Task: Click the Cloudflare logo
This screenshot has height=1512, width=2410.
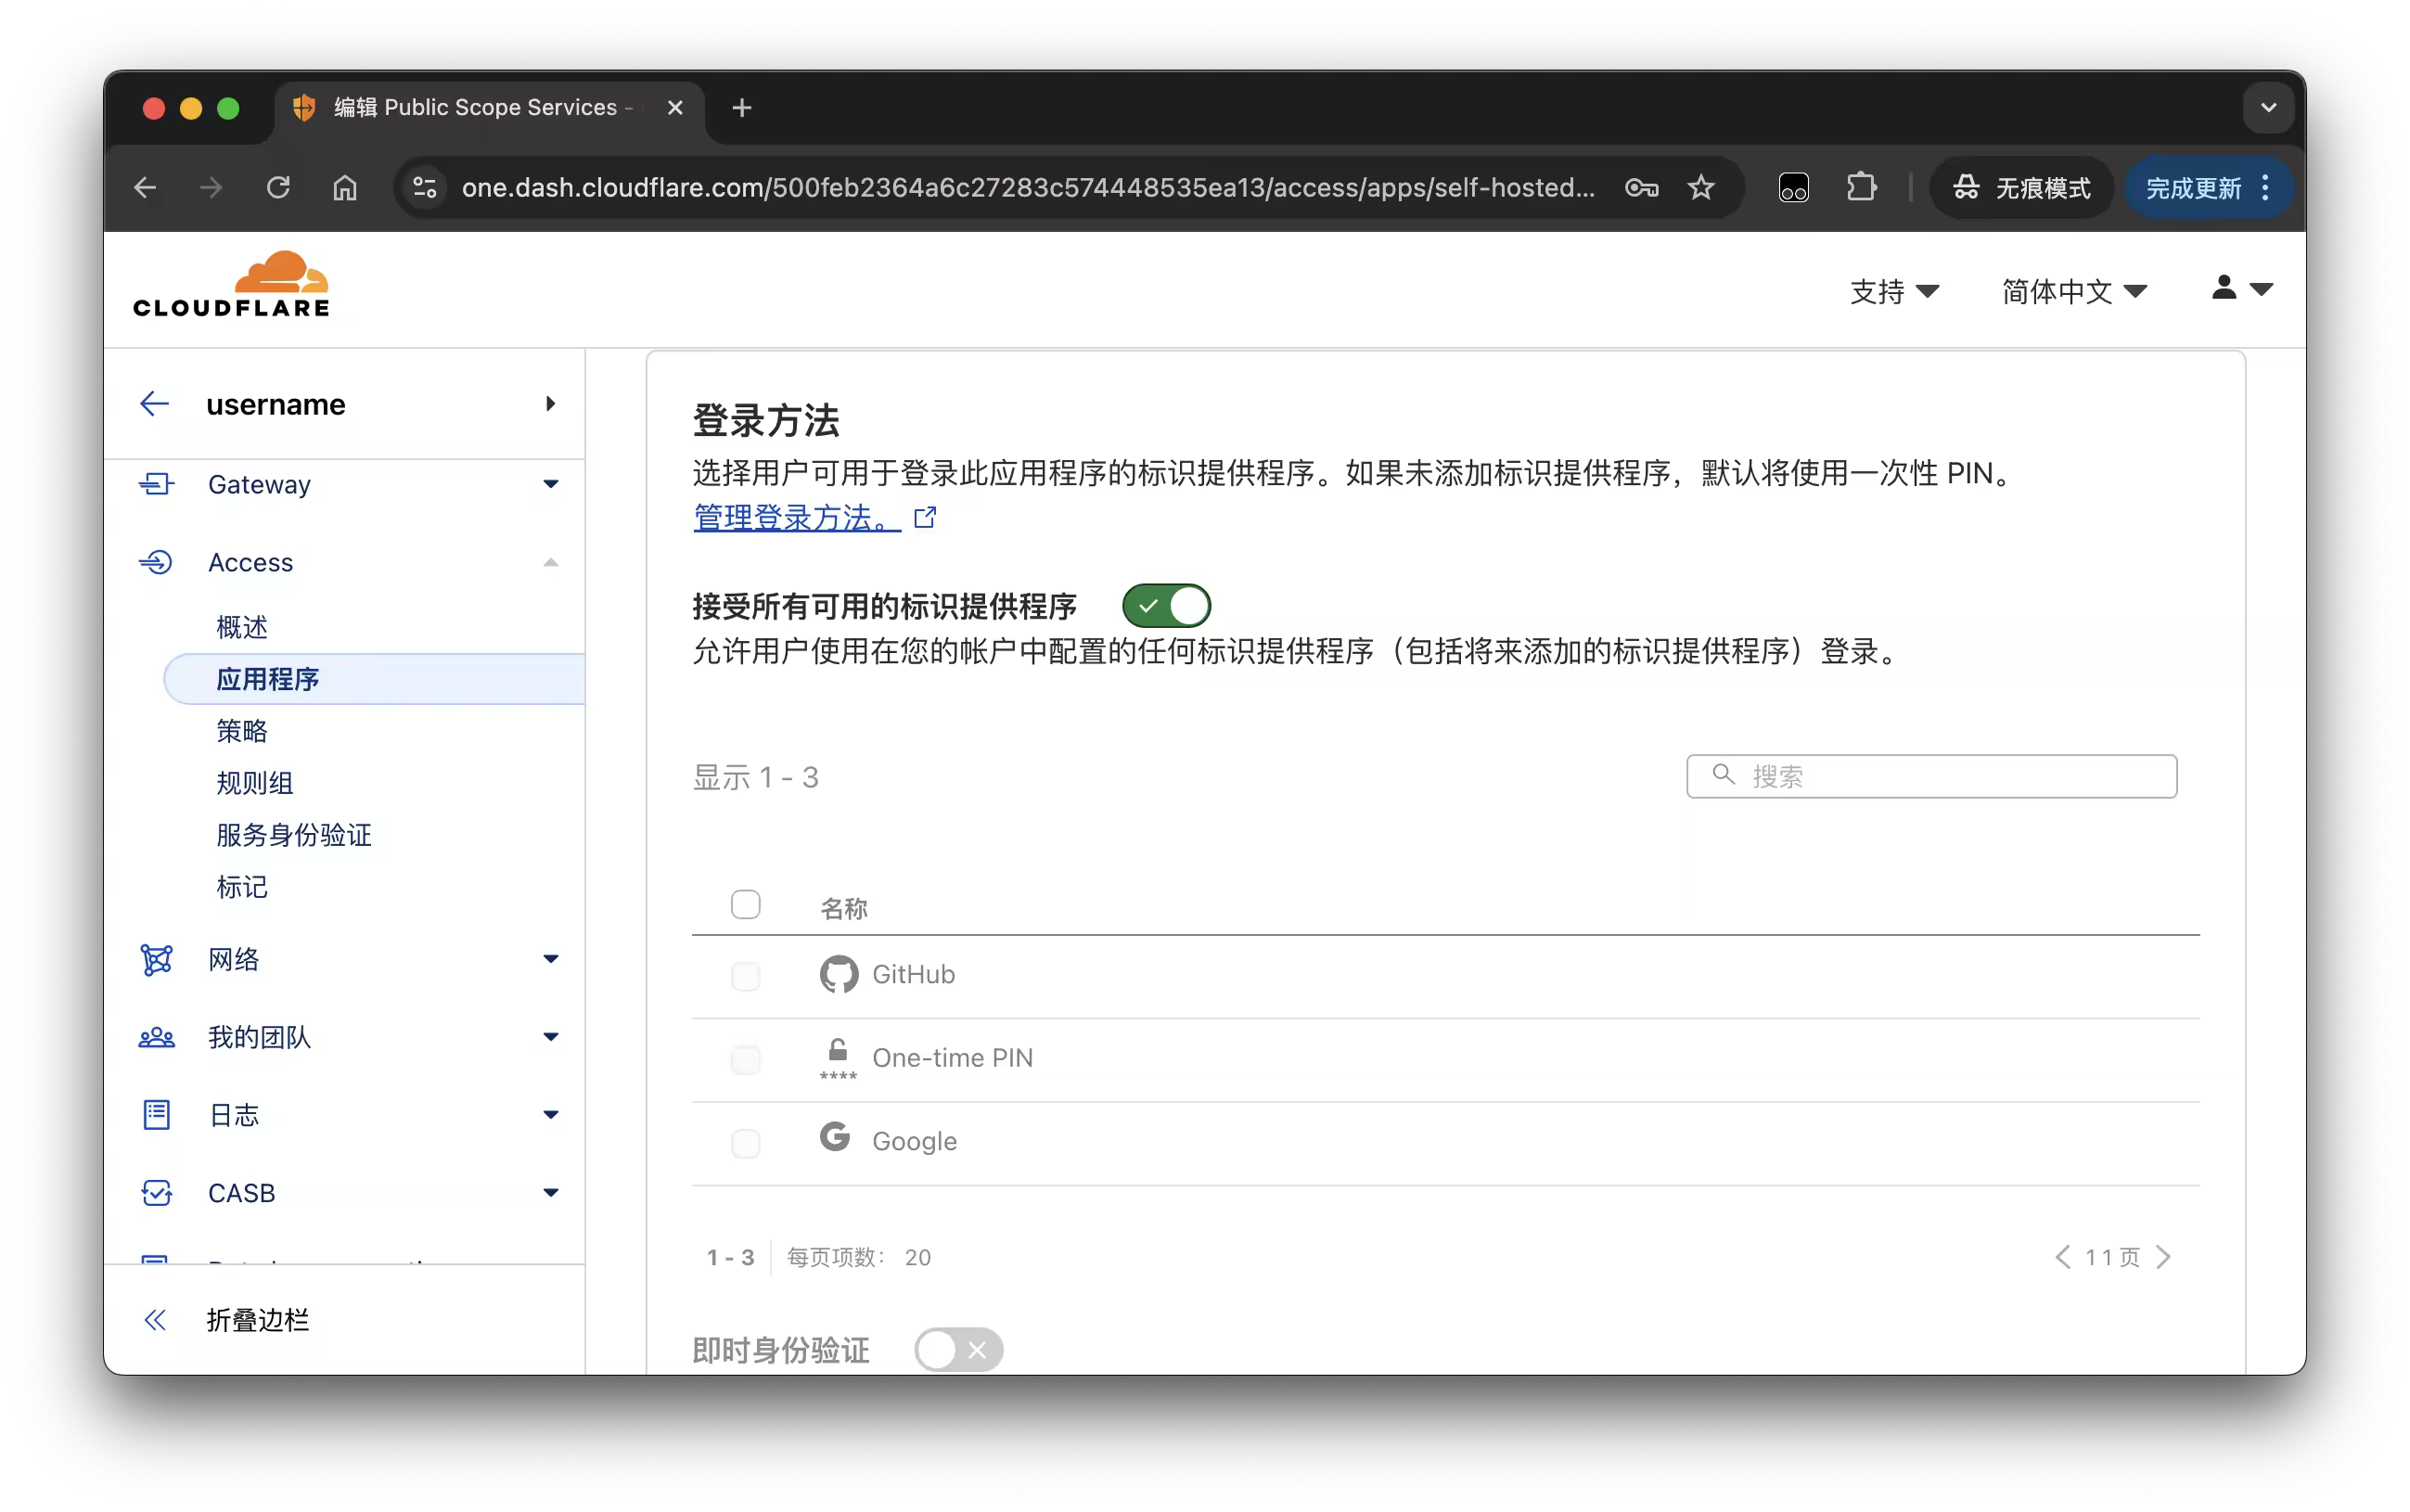Action: point(231,285)
